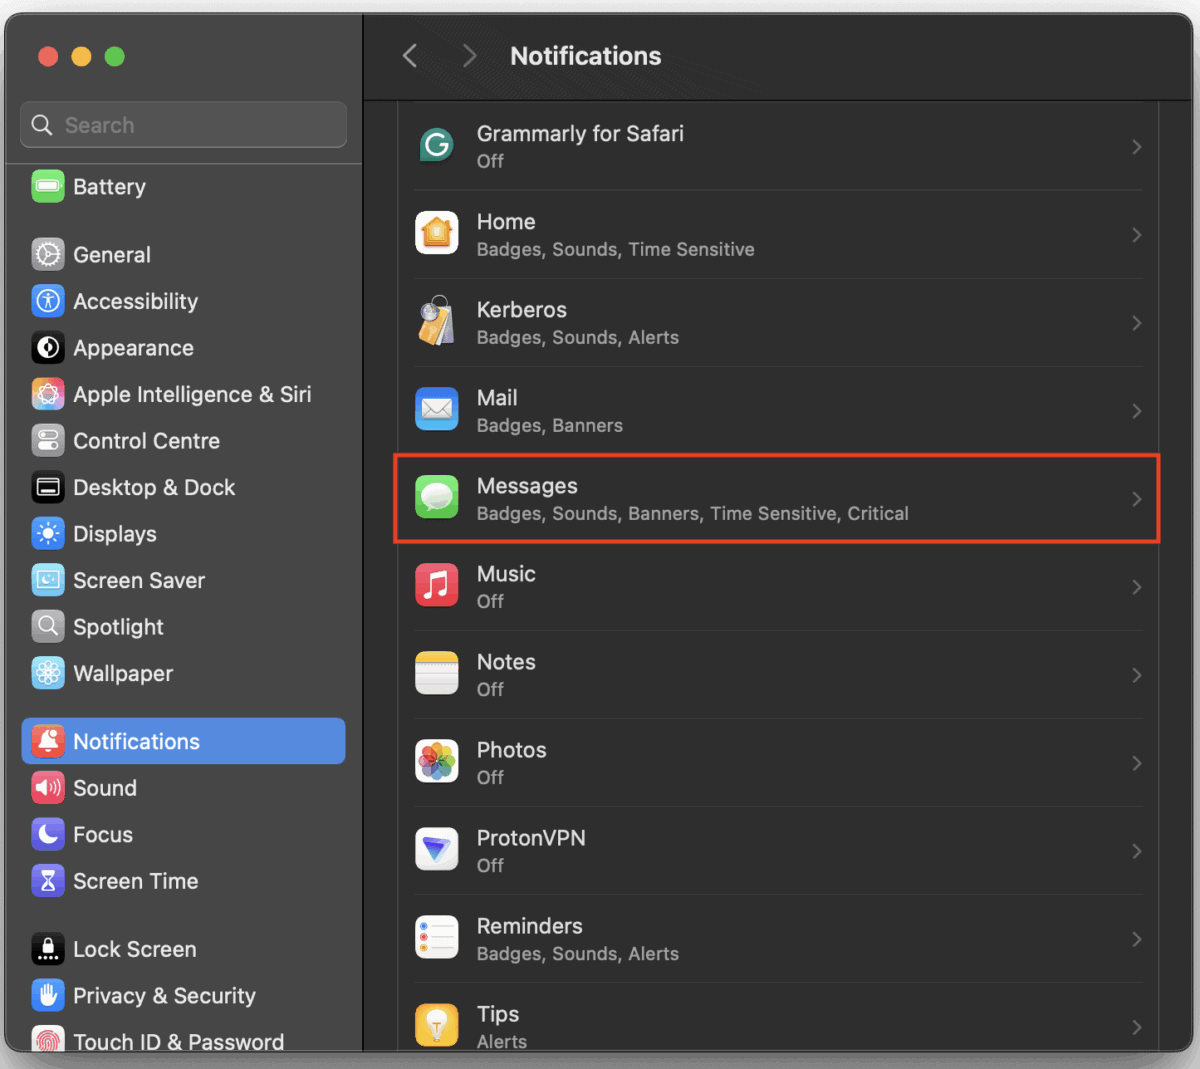1200x1069 pixels.
Task: Open Messages notification settings via its icon
Action: coord(437,498)
